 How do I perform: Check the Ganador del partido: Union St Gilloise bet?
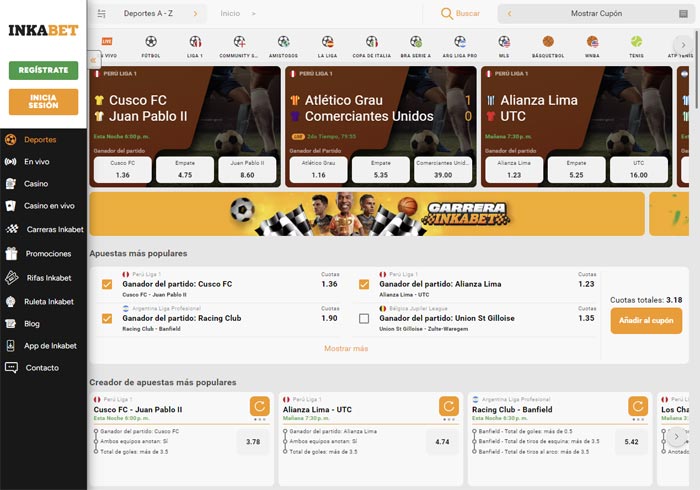(x=364, y=319)
